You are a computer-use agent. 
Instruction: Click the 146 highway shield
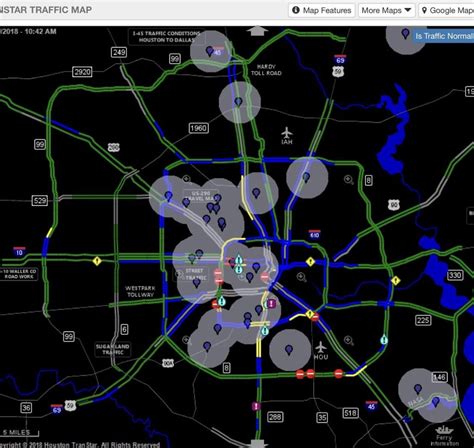tap(439, 377)
